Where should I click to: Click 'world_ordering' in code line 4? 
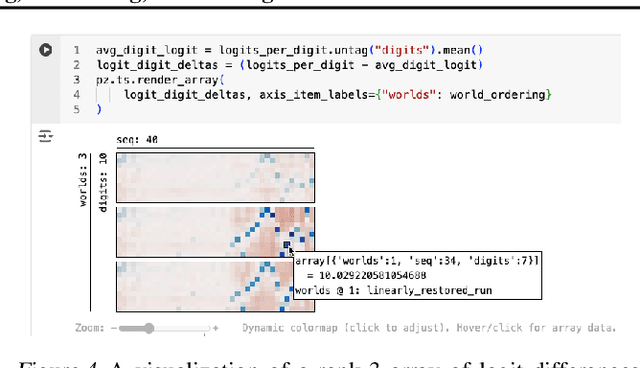[x=498, y=95]
